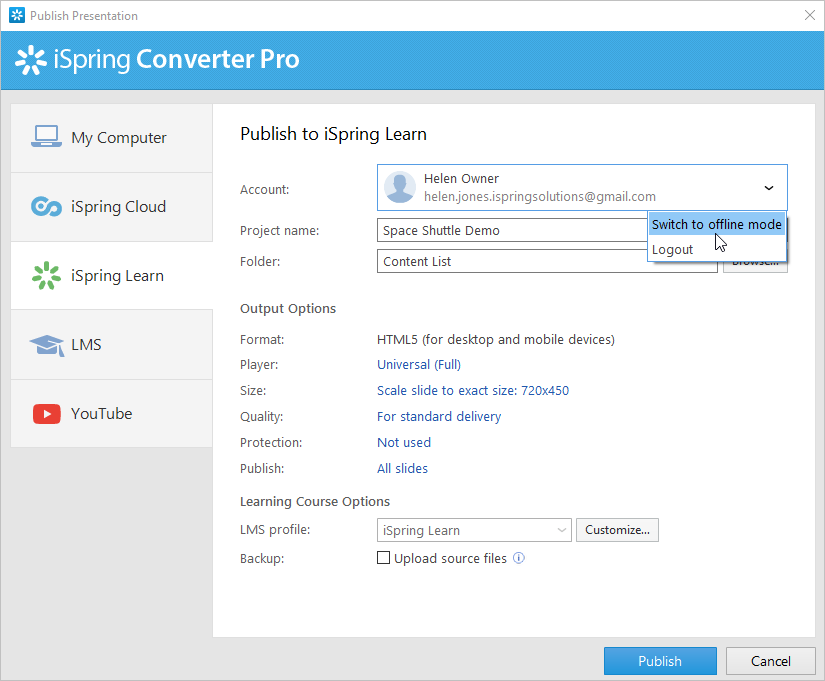Click the LMS graduation cap icon
Viewport: 825px width, 681px height.
(47, 345)
